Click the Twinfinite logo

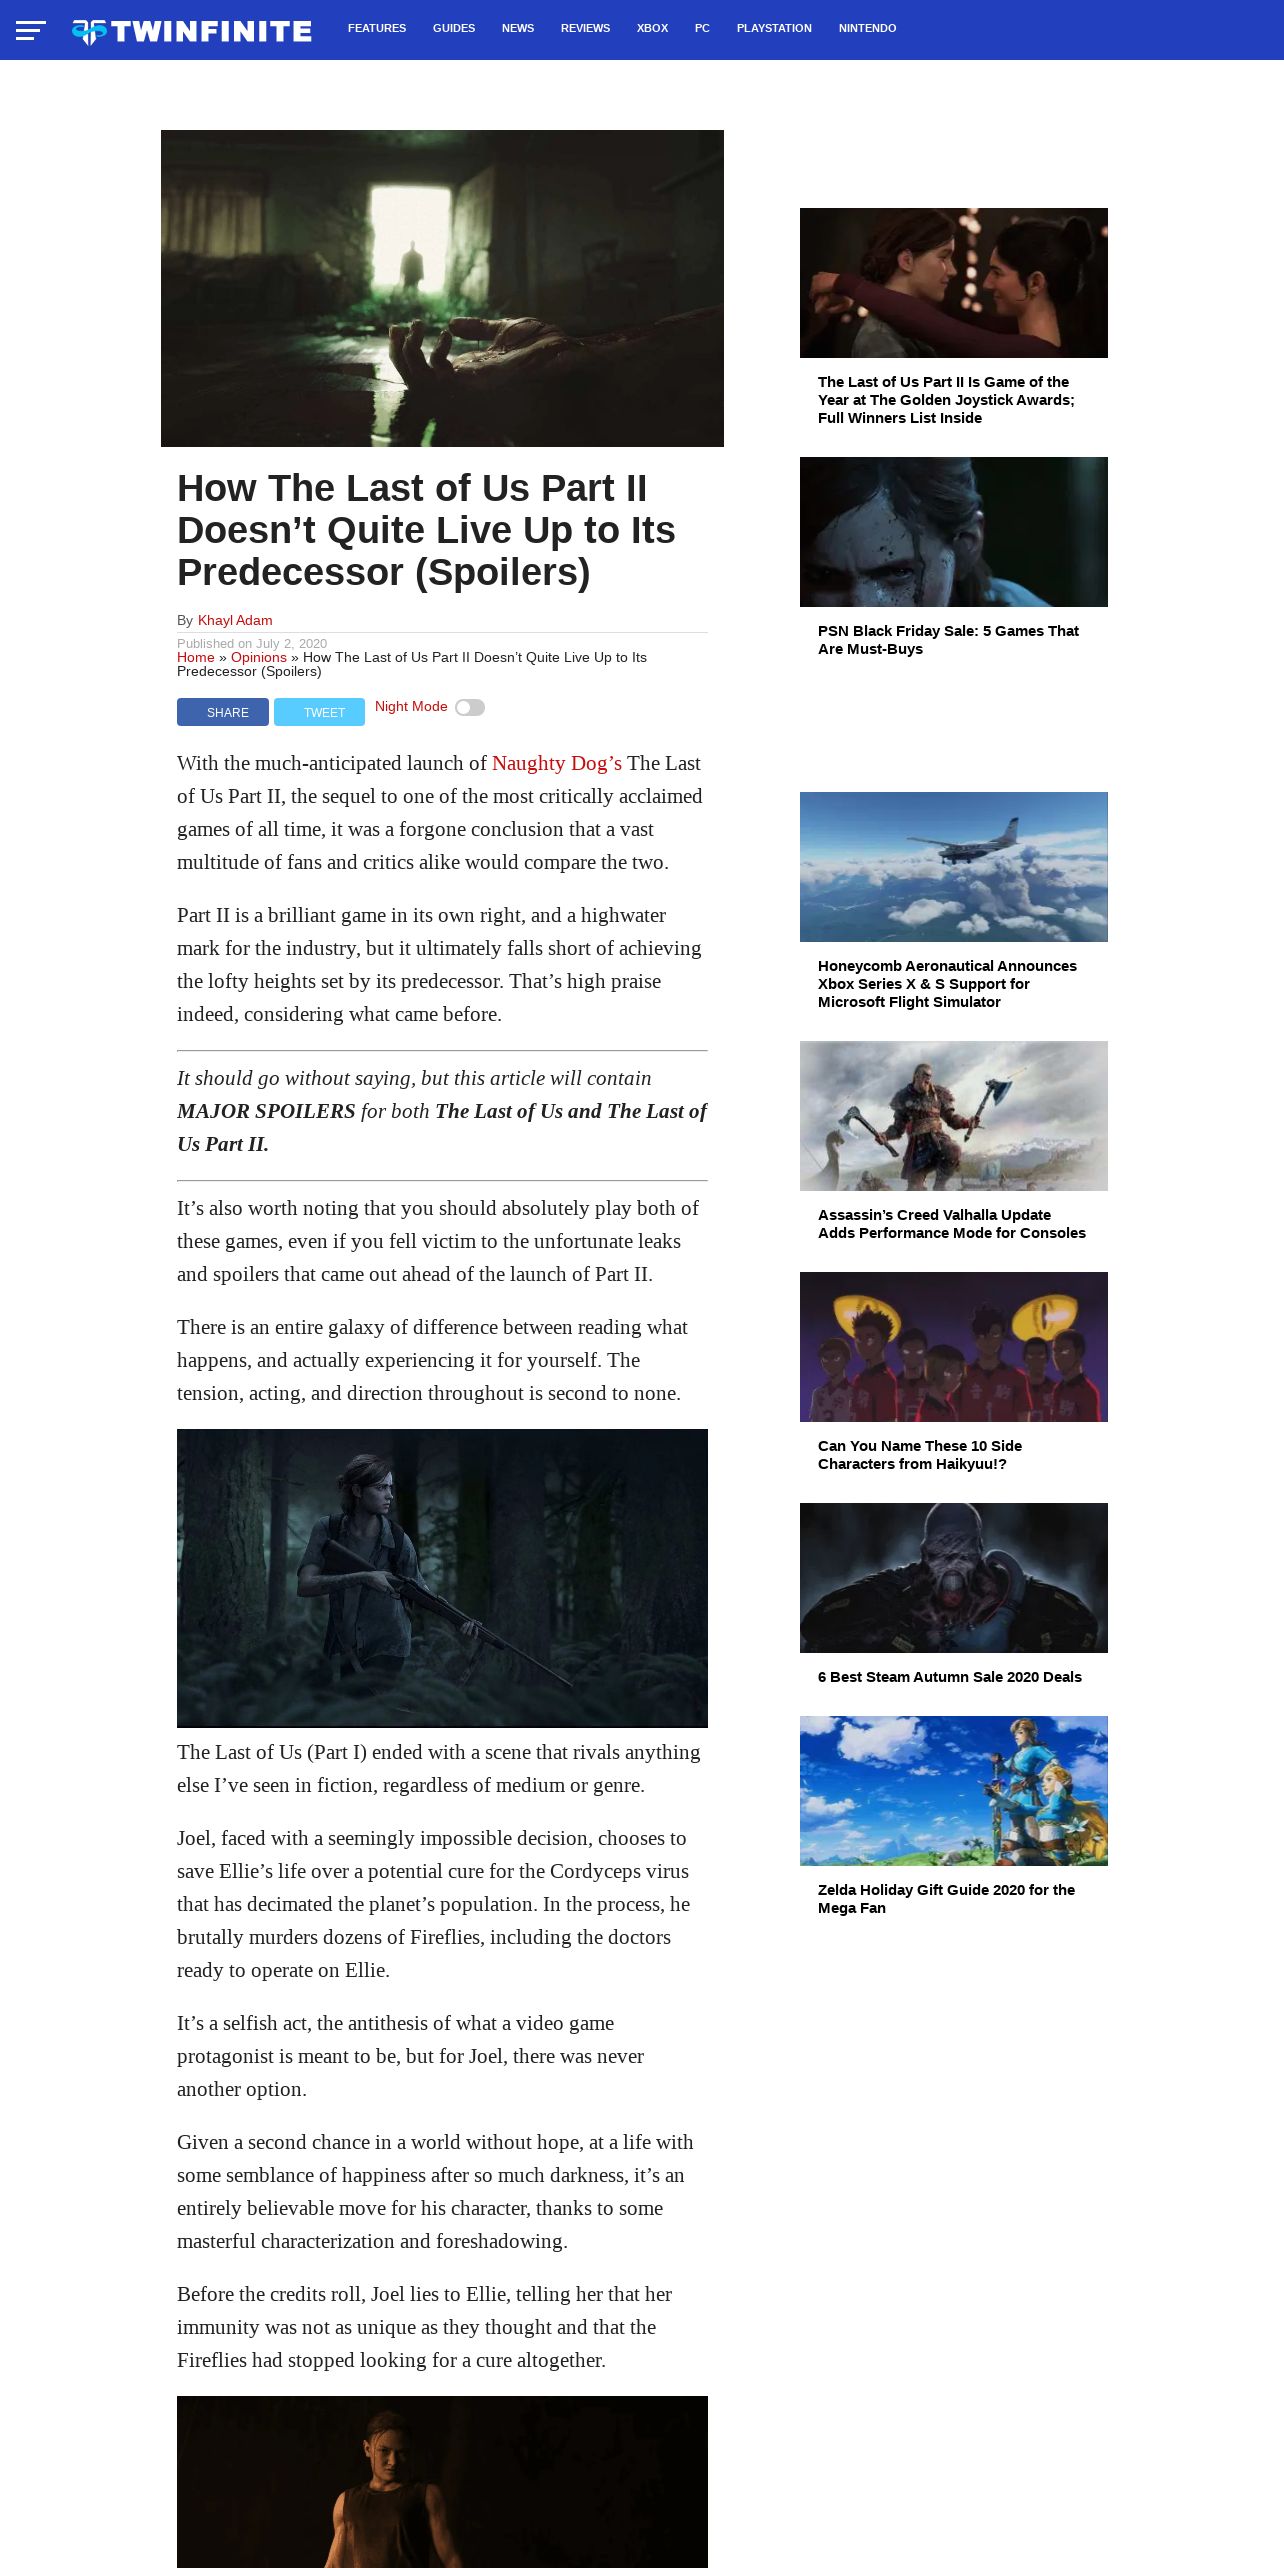(192, 32)
